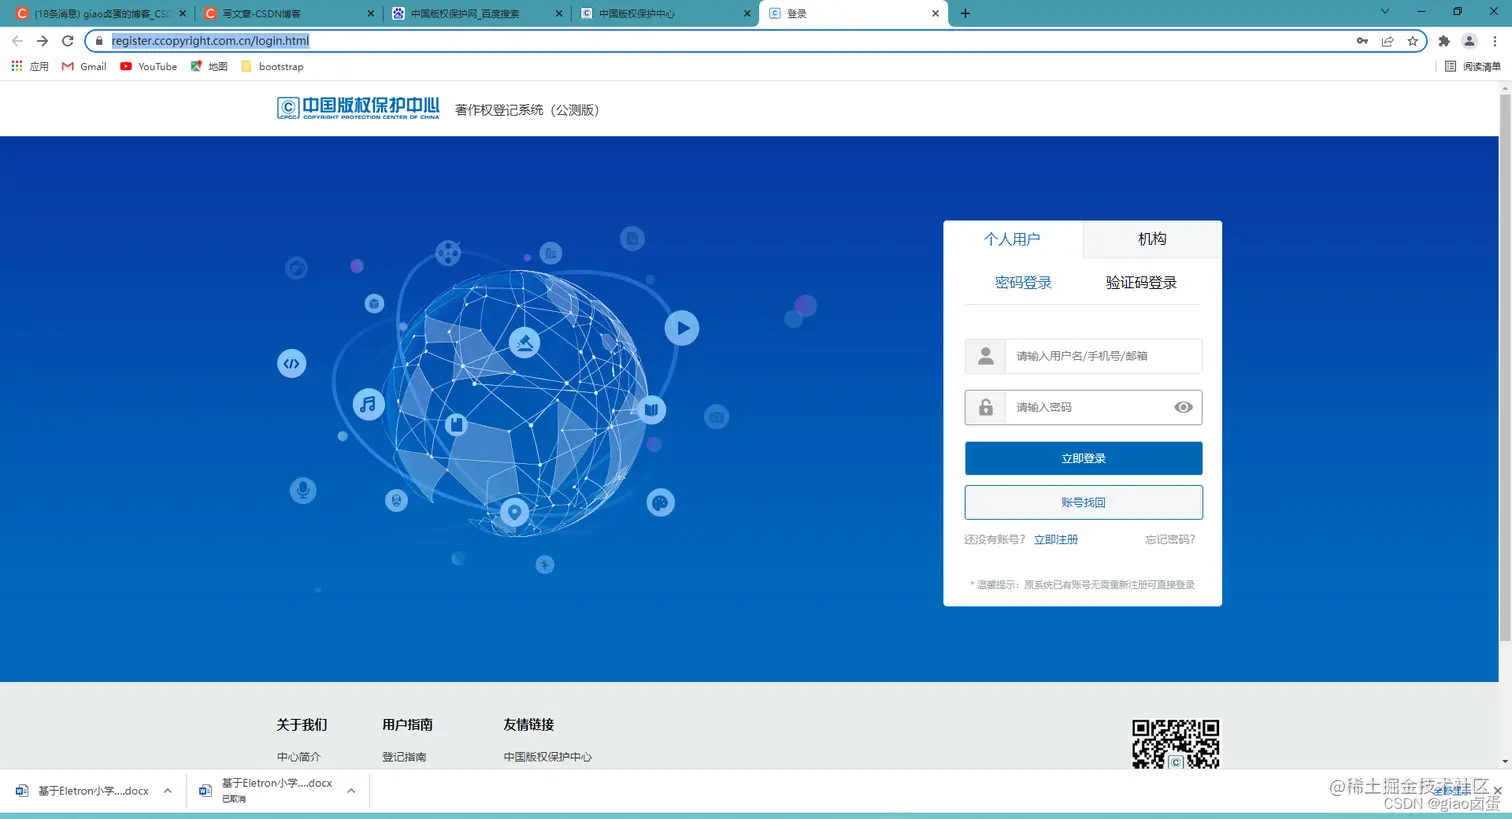The image size is (1512, 819).
Task: Open the YouTube bookmark in the bookmarks bar
Action: (148, 66)
